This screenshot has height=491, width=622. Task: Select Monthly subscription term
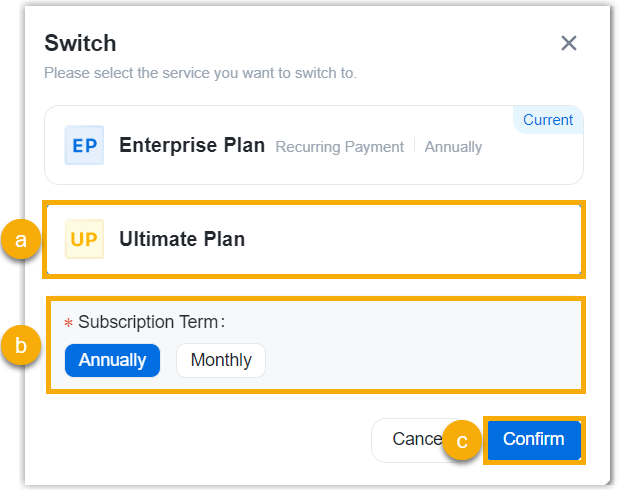point(221,360)
